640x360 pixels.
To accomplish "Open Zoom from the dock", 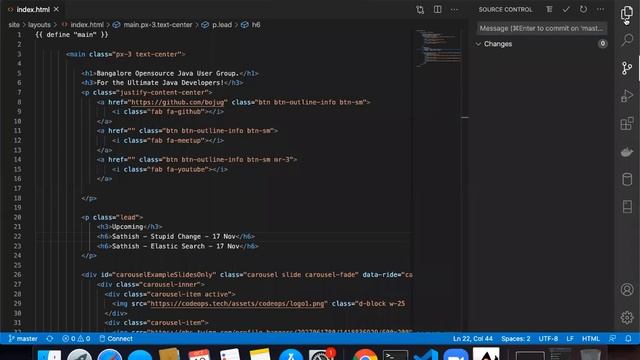I will (456, 355).
